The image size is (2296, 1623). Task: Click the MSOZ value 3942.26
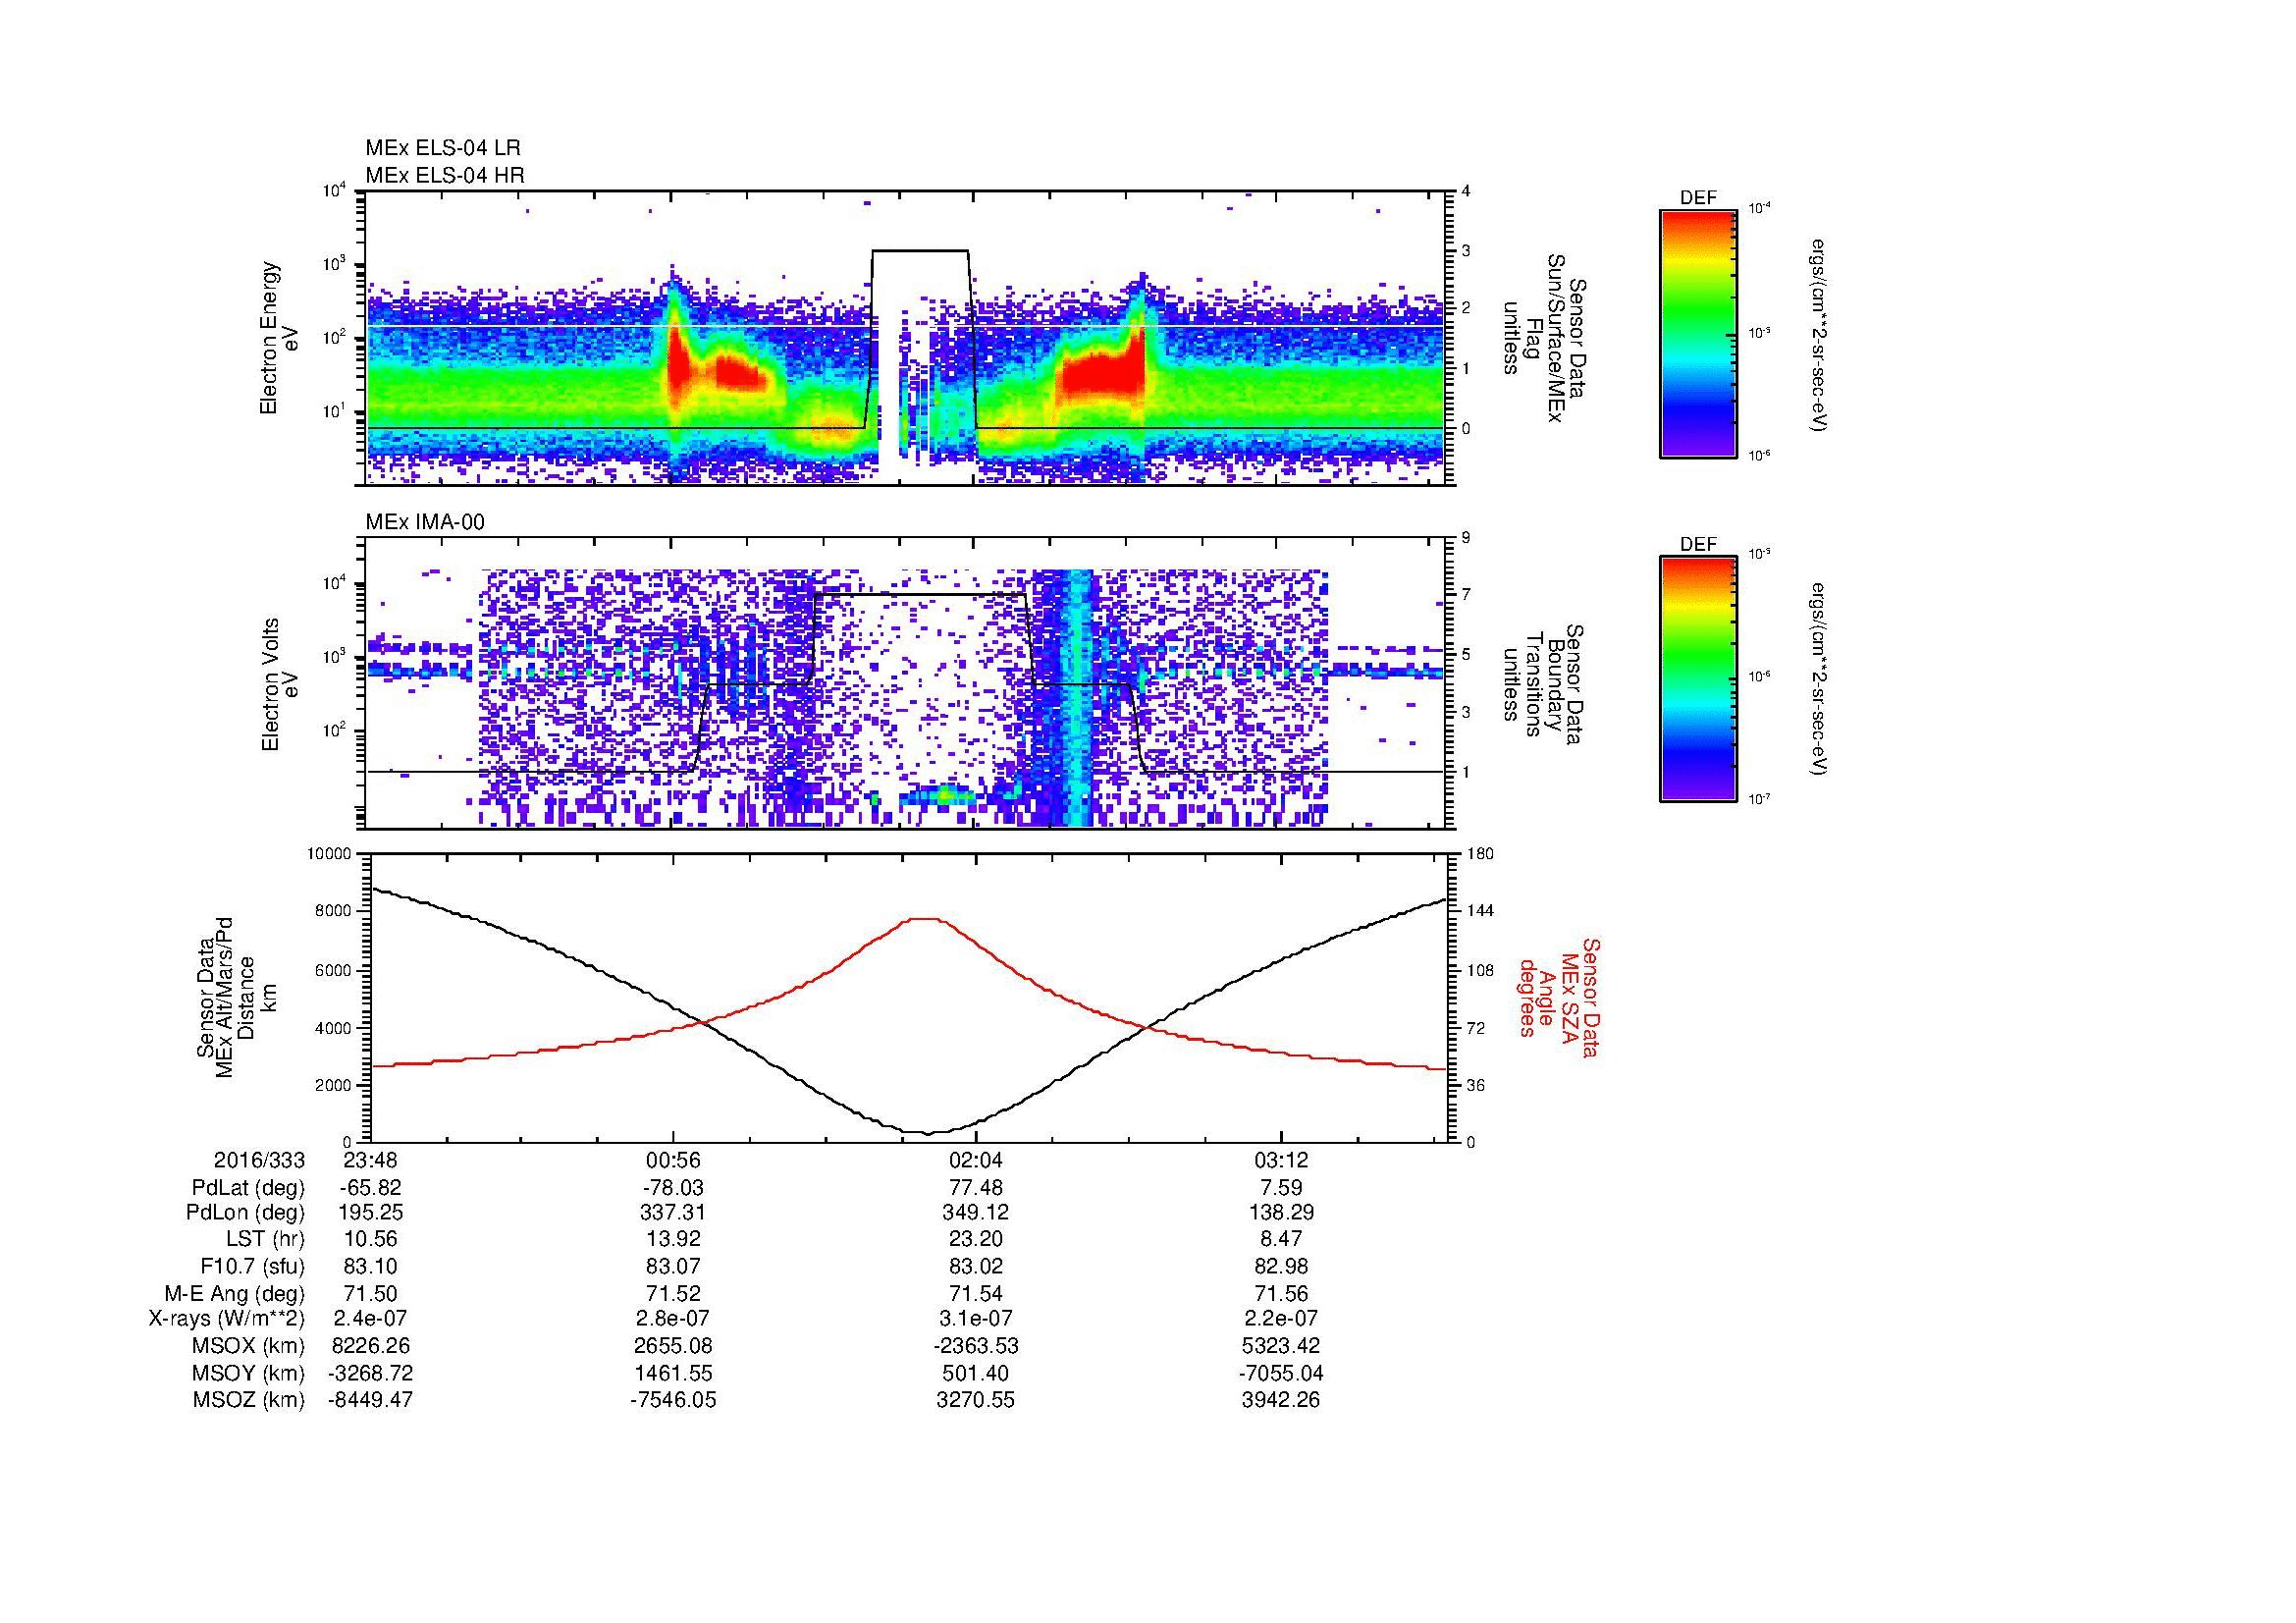point(1281,1400)
